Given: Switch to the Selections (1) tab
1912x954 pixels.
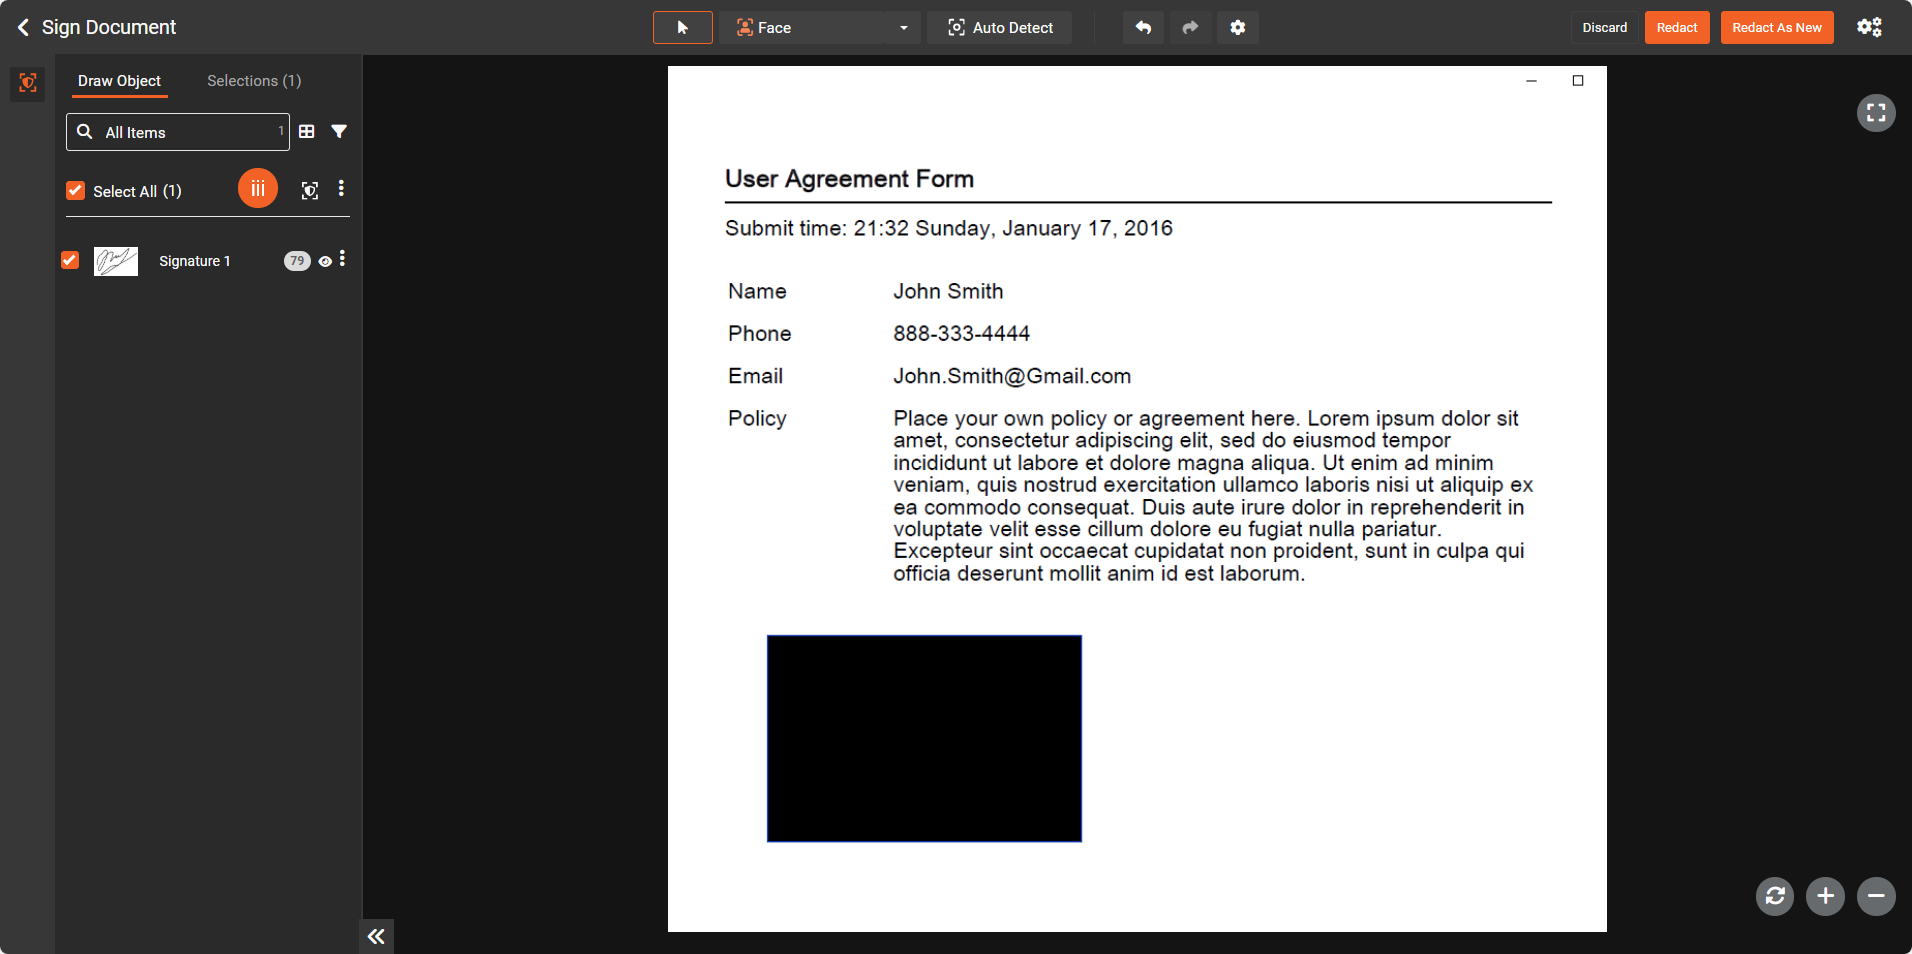Looking at the screenshot, I should (x=254, y=81).
